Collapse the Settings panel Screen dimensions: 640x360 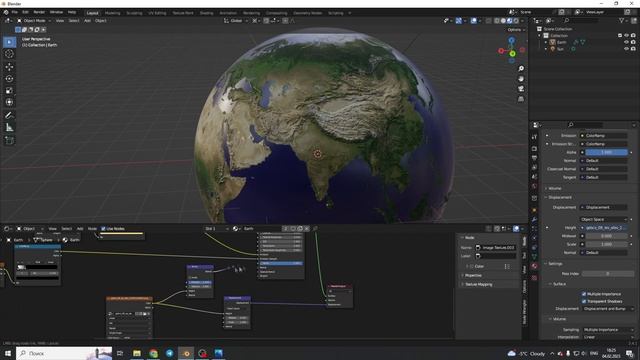554,264
